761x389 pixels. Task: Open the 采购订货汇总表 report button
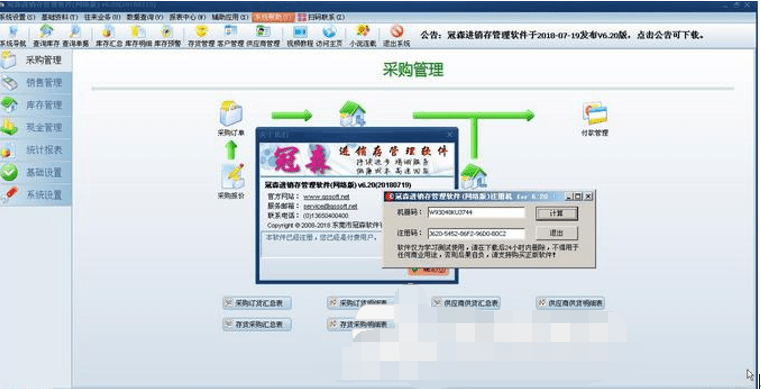coord(257,303)
